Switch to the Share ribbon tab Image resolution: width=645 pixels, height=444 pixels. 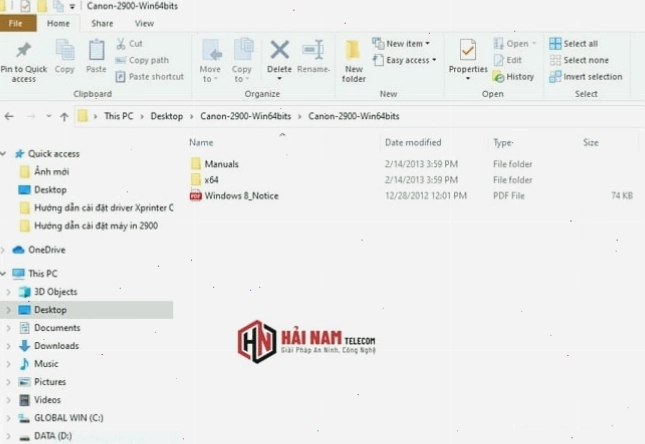coord(102,23)
